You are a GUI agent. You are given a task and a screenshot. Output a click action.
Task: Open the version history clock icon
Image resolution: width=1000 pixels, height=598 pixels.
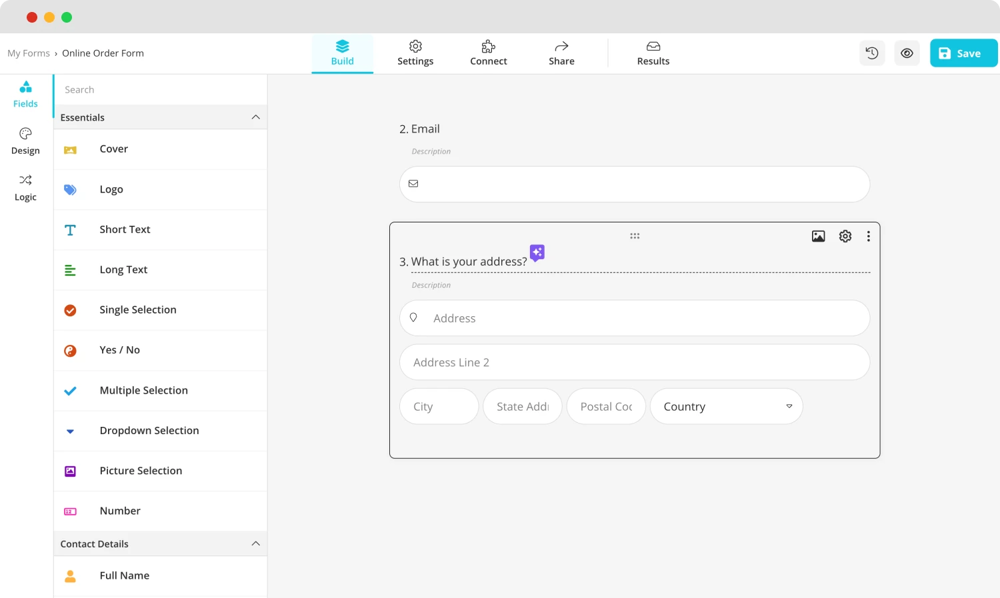[x=872, y=53]
